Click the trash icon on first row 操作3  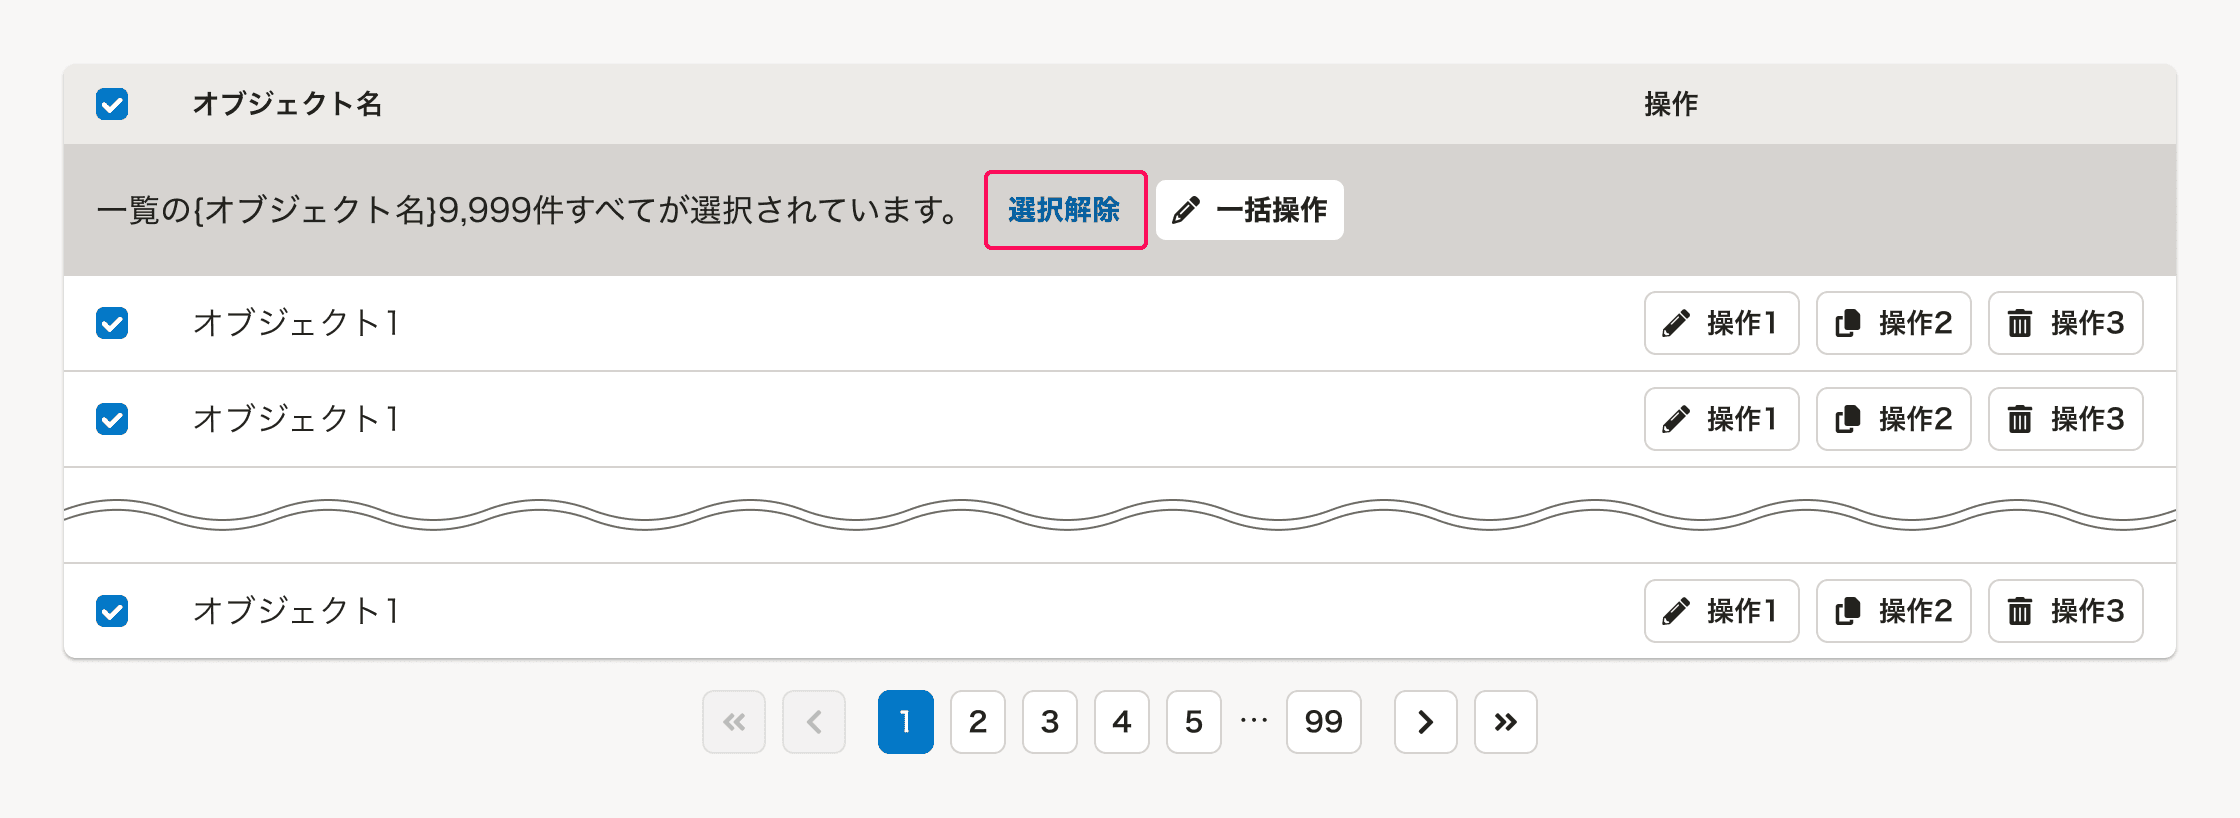(2022, 323)
